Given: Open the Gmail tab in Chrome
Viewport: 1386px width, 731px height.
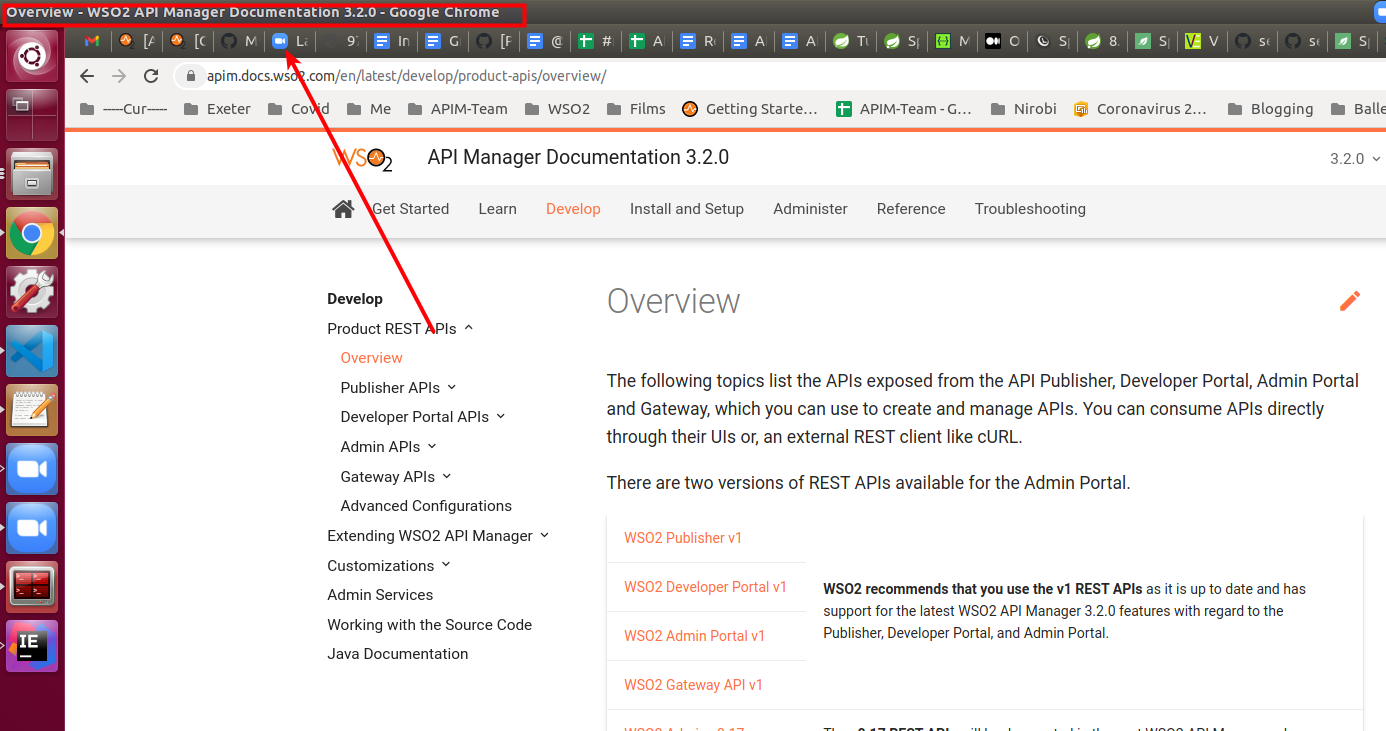Looking at the screenshot, I should click(91, 42).
